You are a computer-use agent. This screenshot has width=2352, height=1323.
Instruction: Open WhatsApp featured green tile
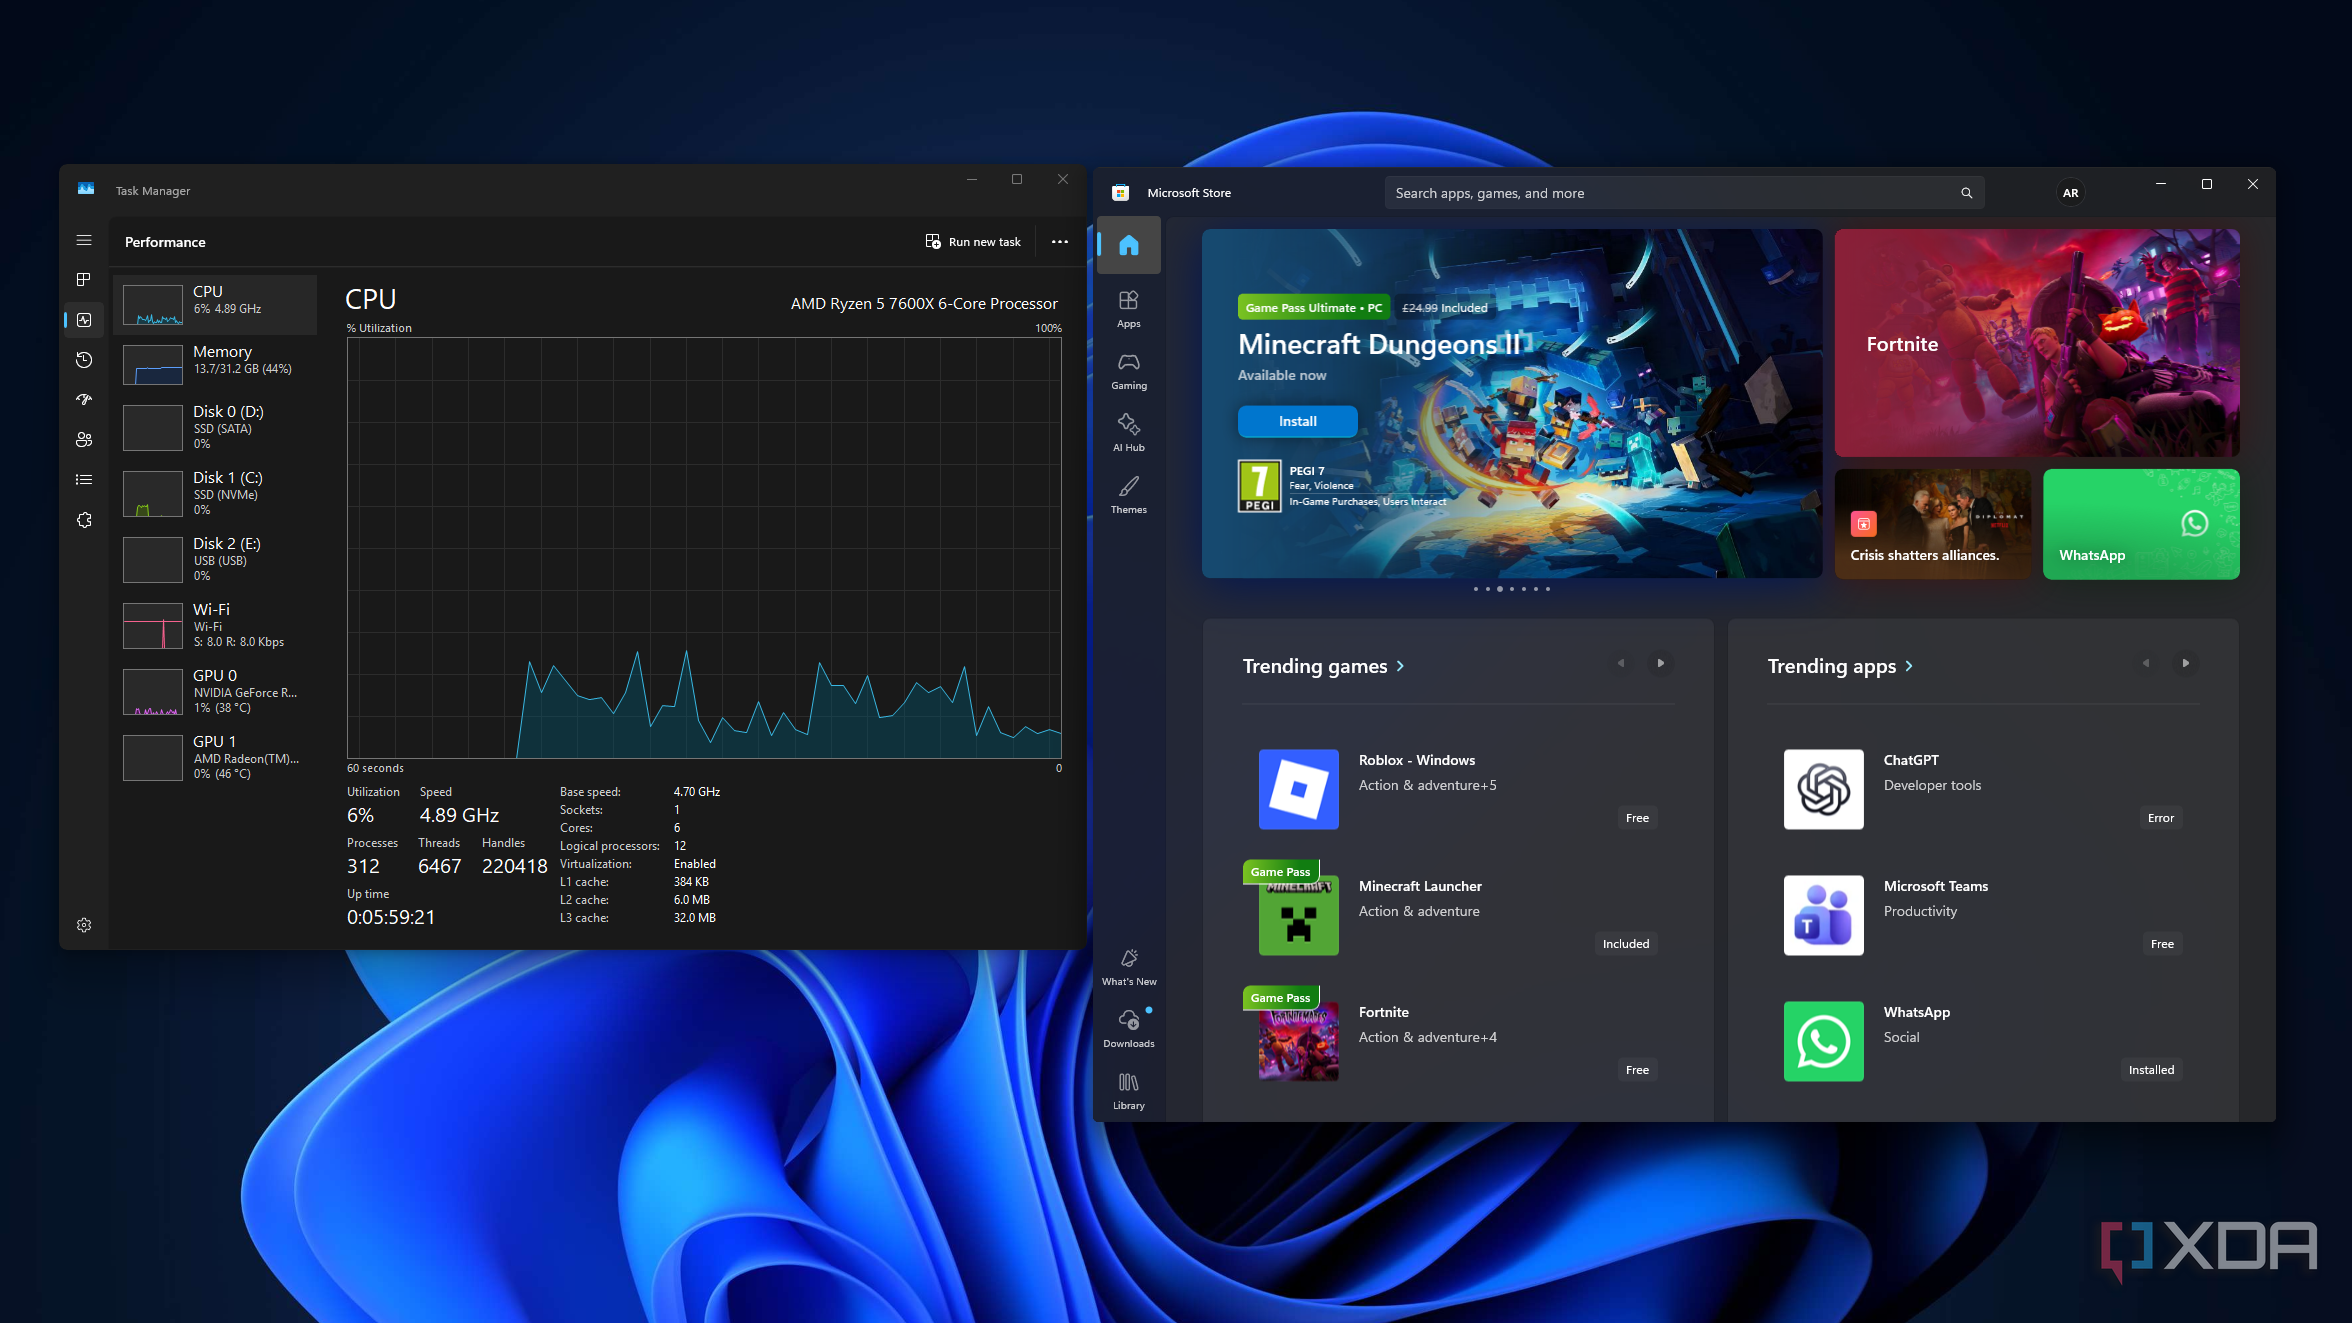[x=2141, y=524]
